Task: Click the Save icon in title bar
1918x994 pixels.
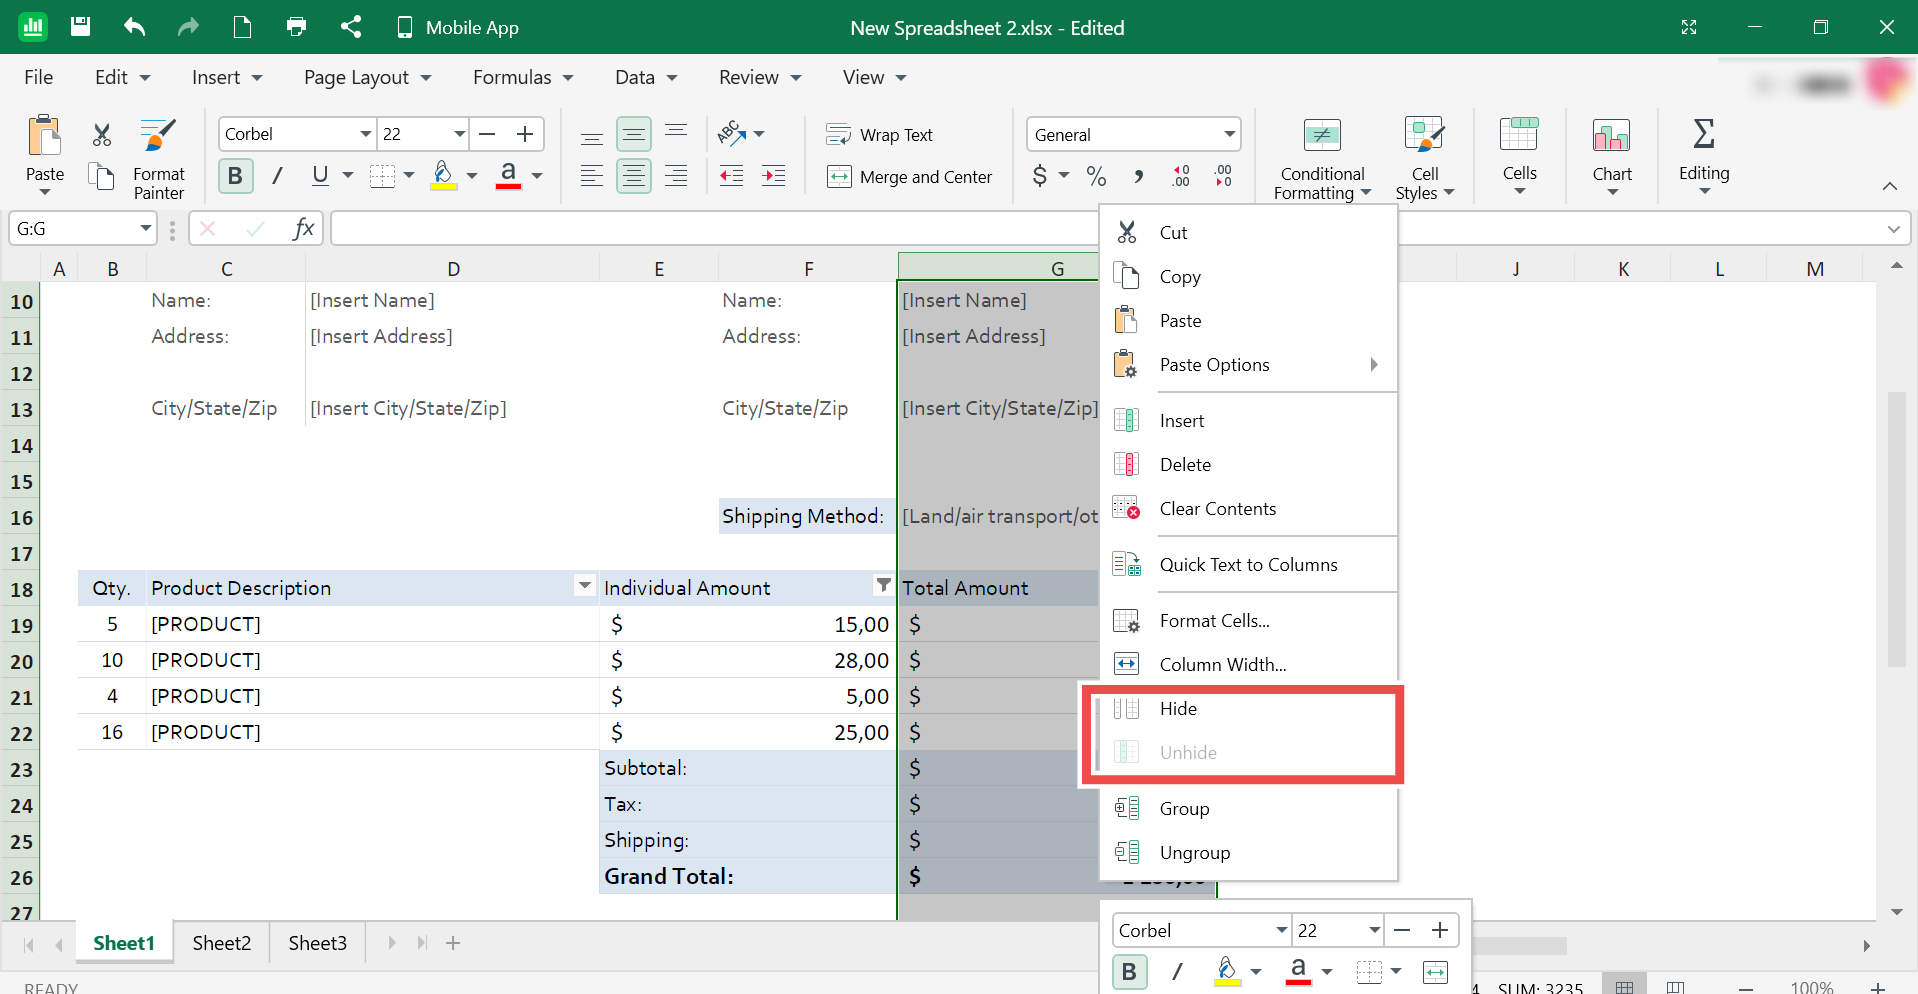Action: pos(81,27)
